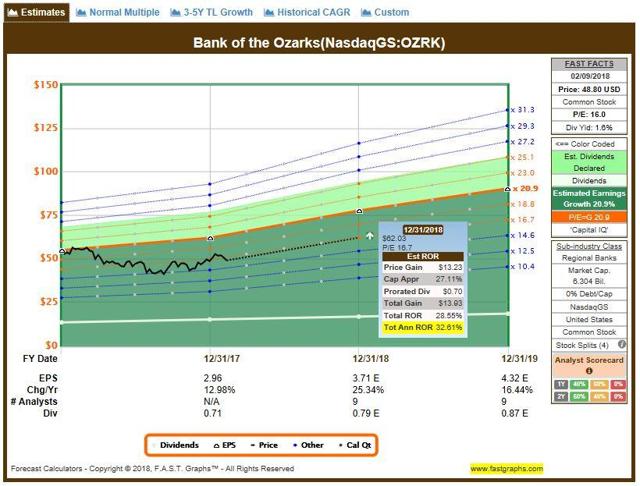Toggle Cal Qt in the chart legend
This screenshot has height=486, width=640.
pyautogui.click(x=355, y=445)
